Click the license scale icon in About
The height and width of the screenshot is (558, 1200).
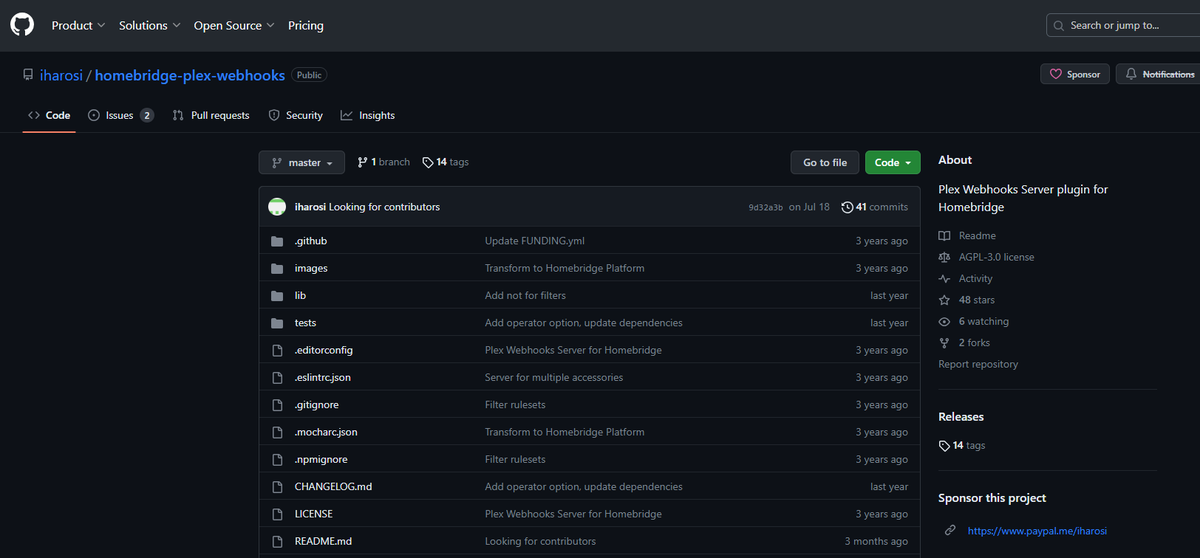point(944,257)
